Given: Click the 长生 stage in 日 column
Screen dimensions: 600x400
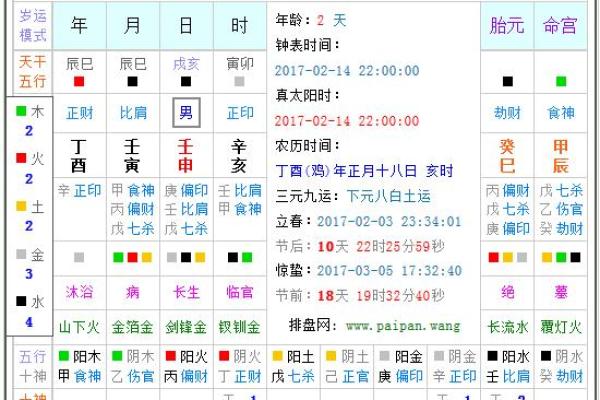Looking at the screenshot, I should 185,292.
